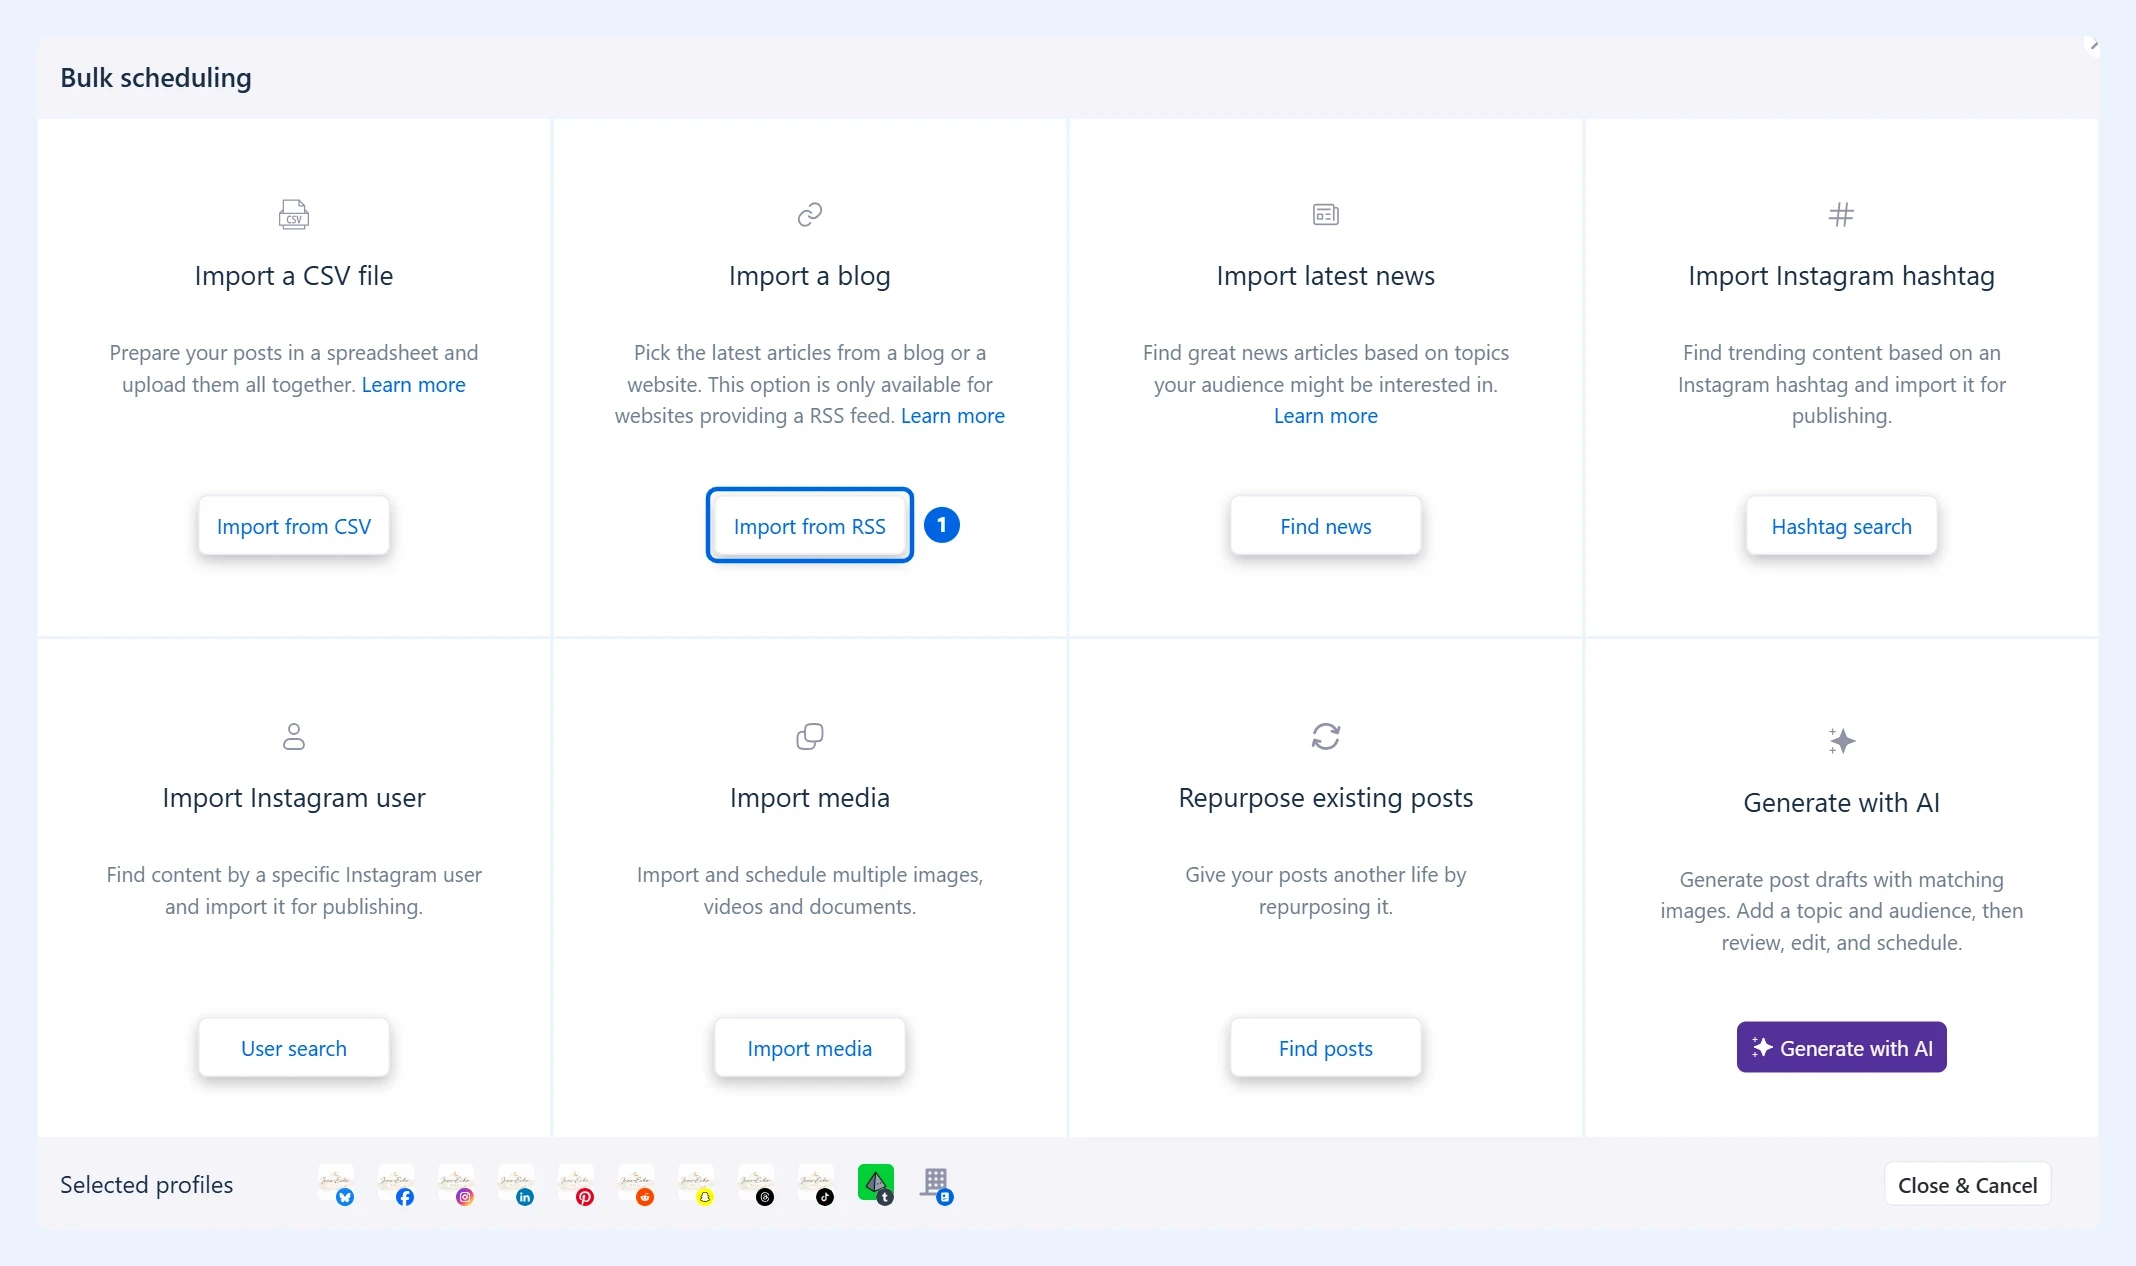Select the Google Business building profile
Image resolution: width=2136 pixels, height=1266 pixels.
936,1184
